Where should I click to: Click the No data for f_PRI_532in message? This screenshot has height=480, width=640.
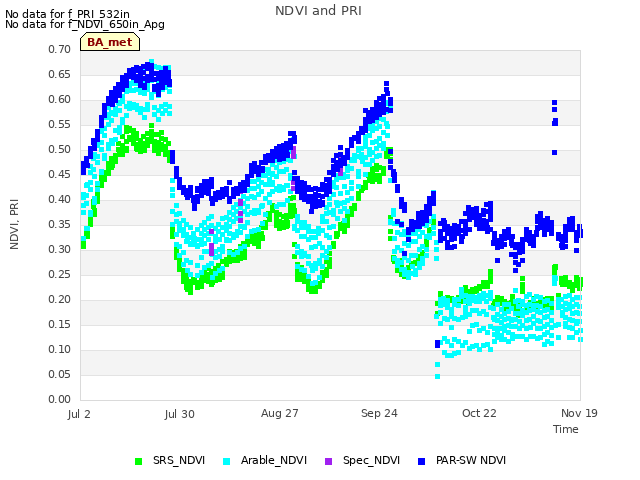[67, 14]
